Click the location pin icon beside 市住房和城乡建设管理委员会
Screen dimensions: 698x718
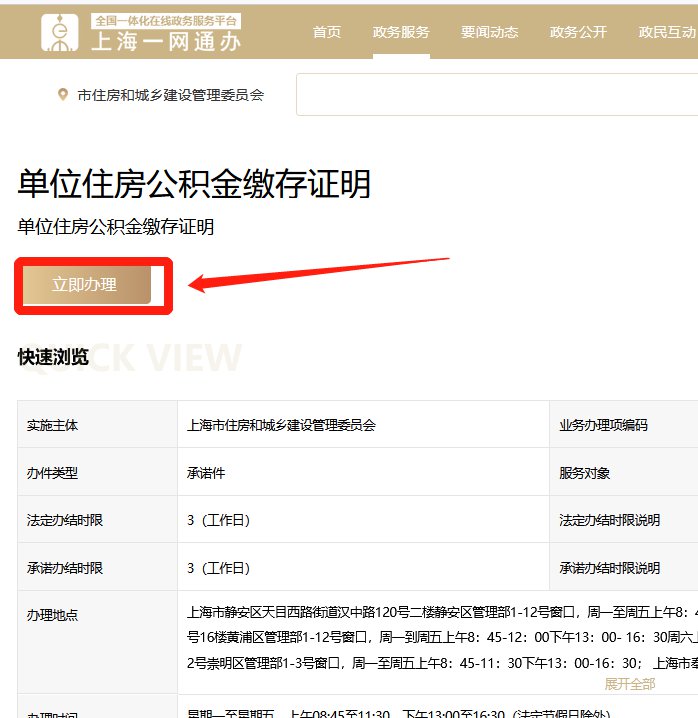63,95
